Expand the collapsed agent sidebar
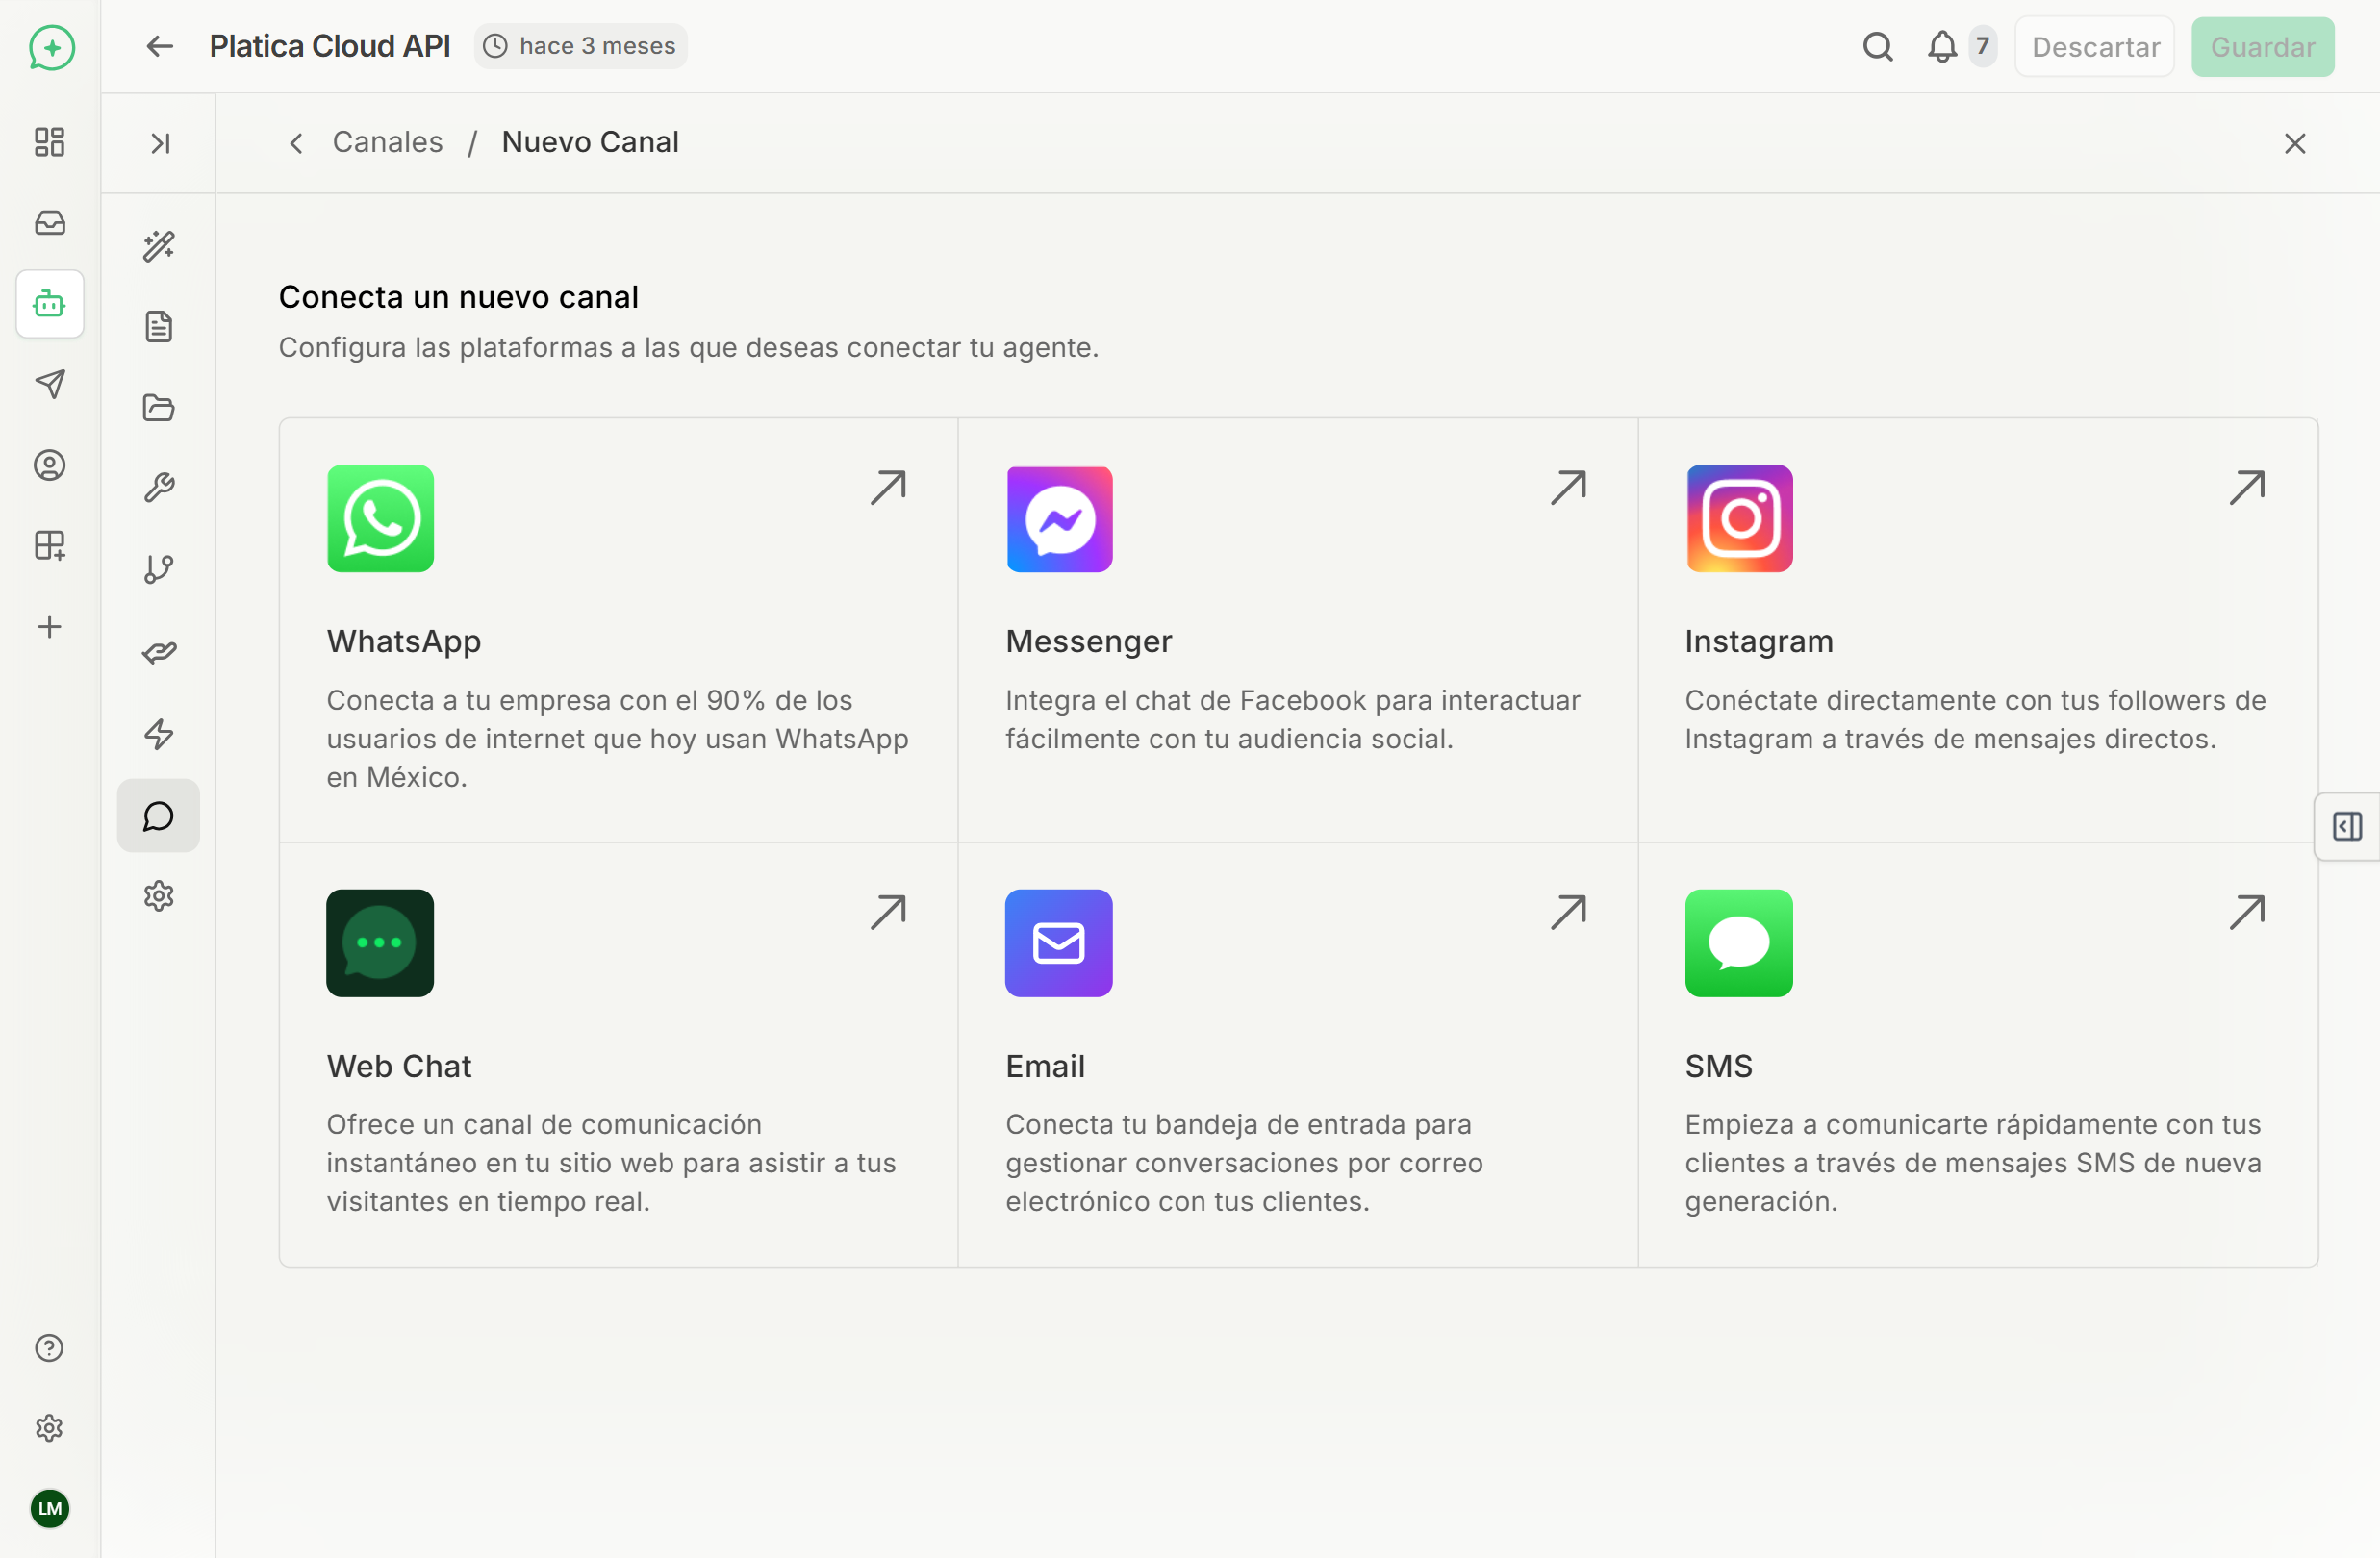The image size is (2380, 1558). pos(159,143)
